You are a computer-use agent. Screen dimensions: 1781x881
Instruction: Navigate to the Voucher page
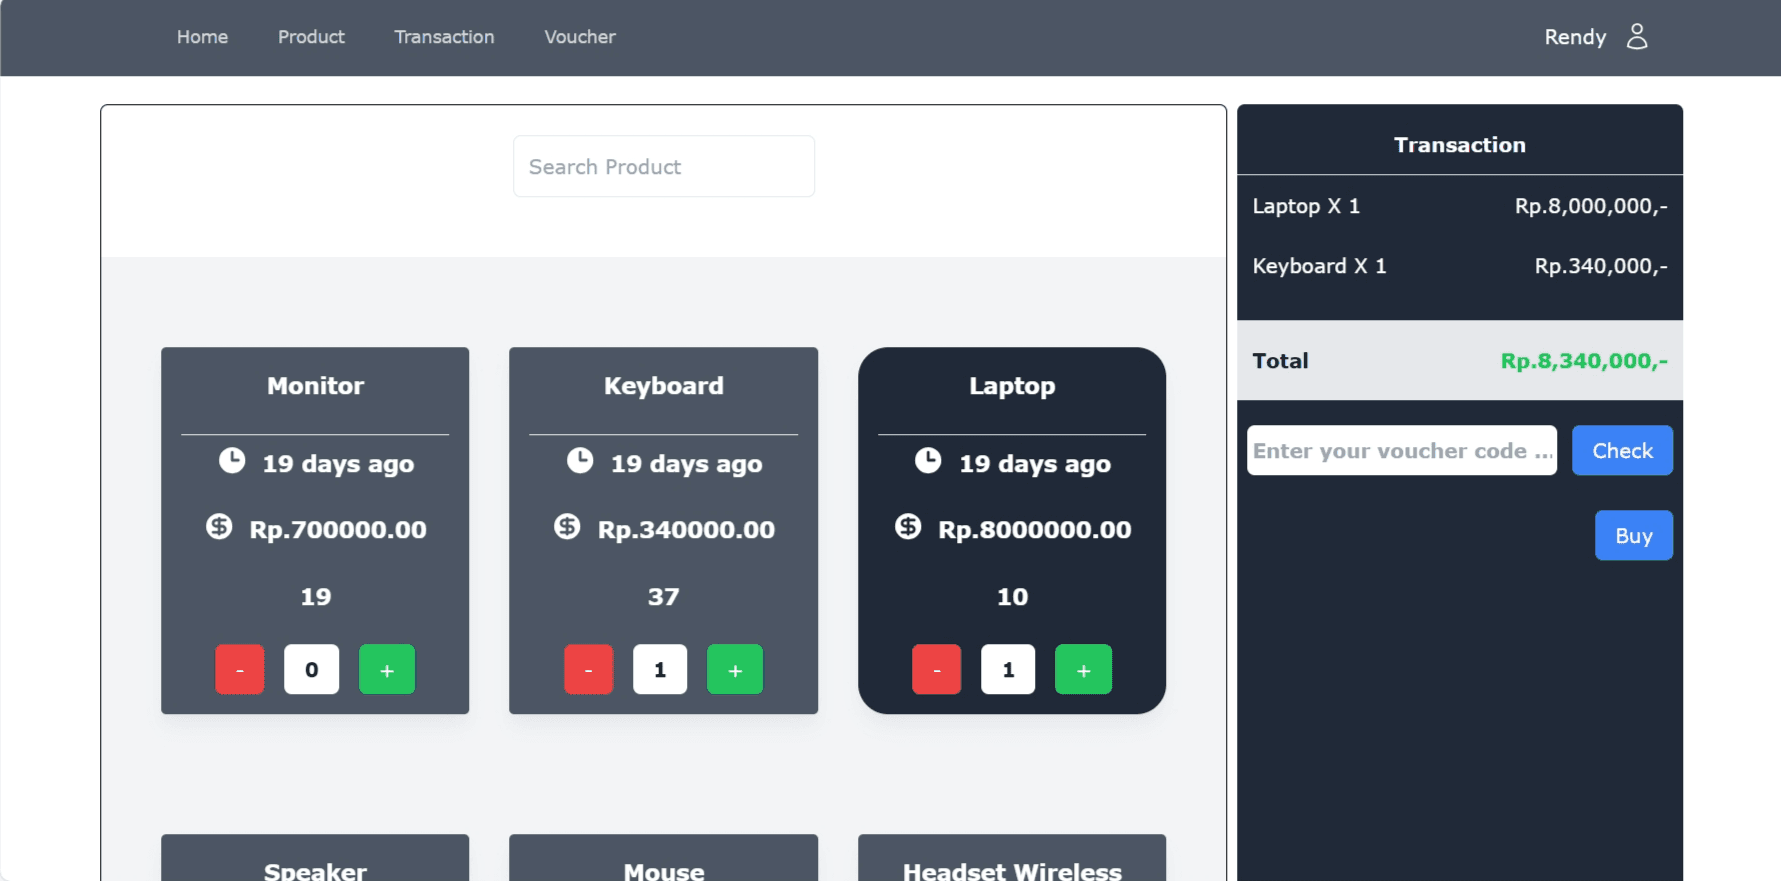click(579, 37)
